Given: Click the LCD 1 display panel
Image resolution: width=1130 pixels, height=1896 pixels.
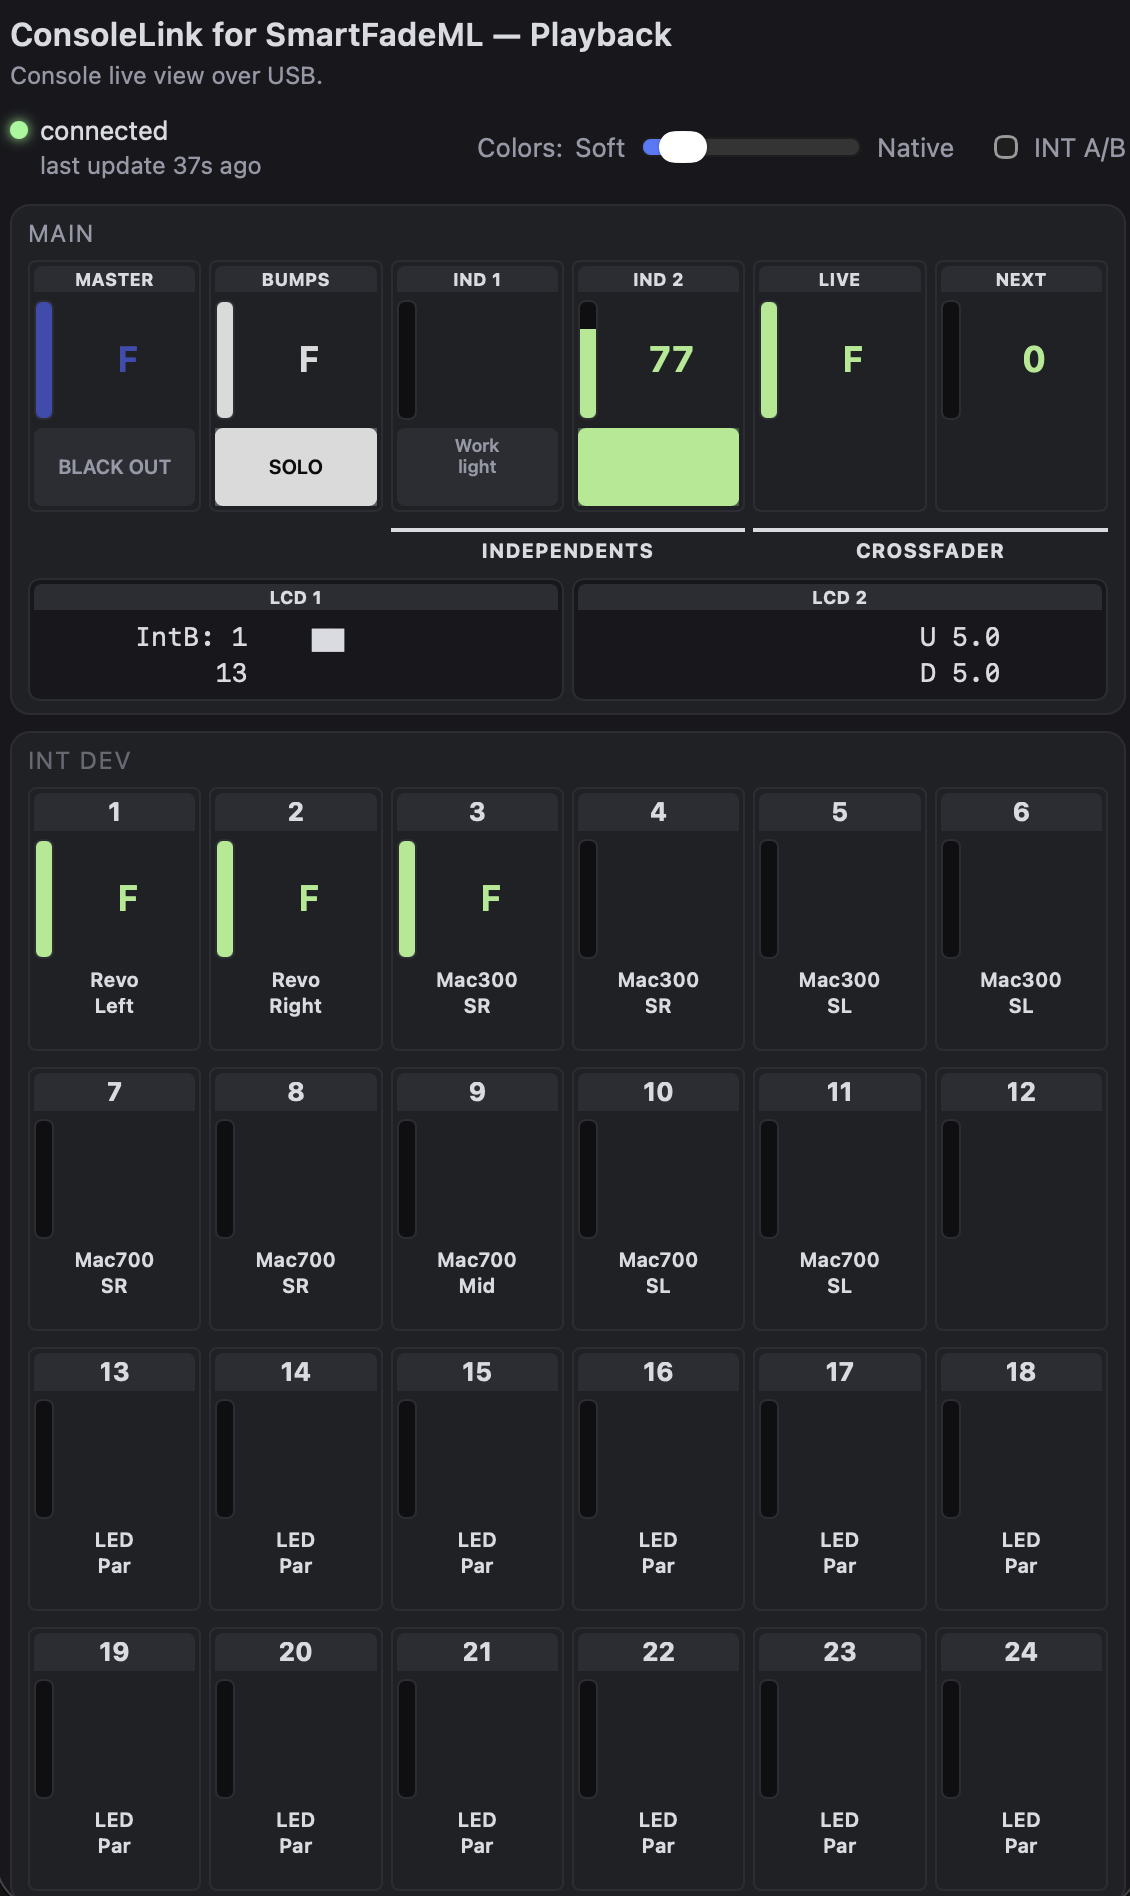Looking at the screenshot, I should pyautogui.click(x=296, y=640).
